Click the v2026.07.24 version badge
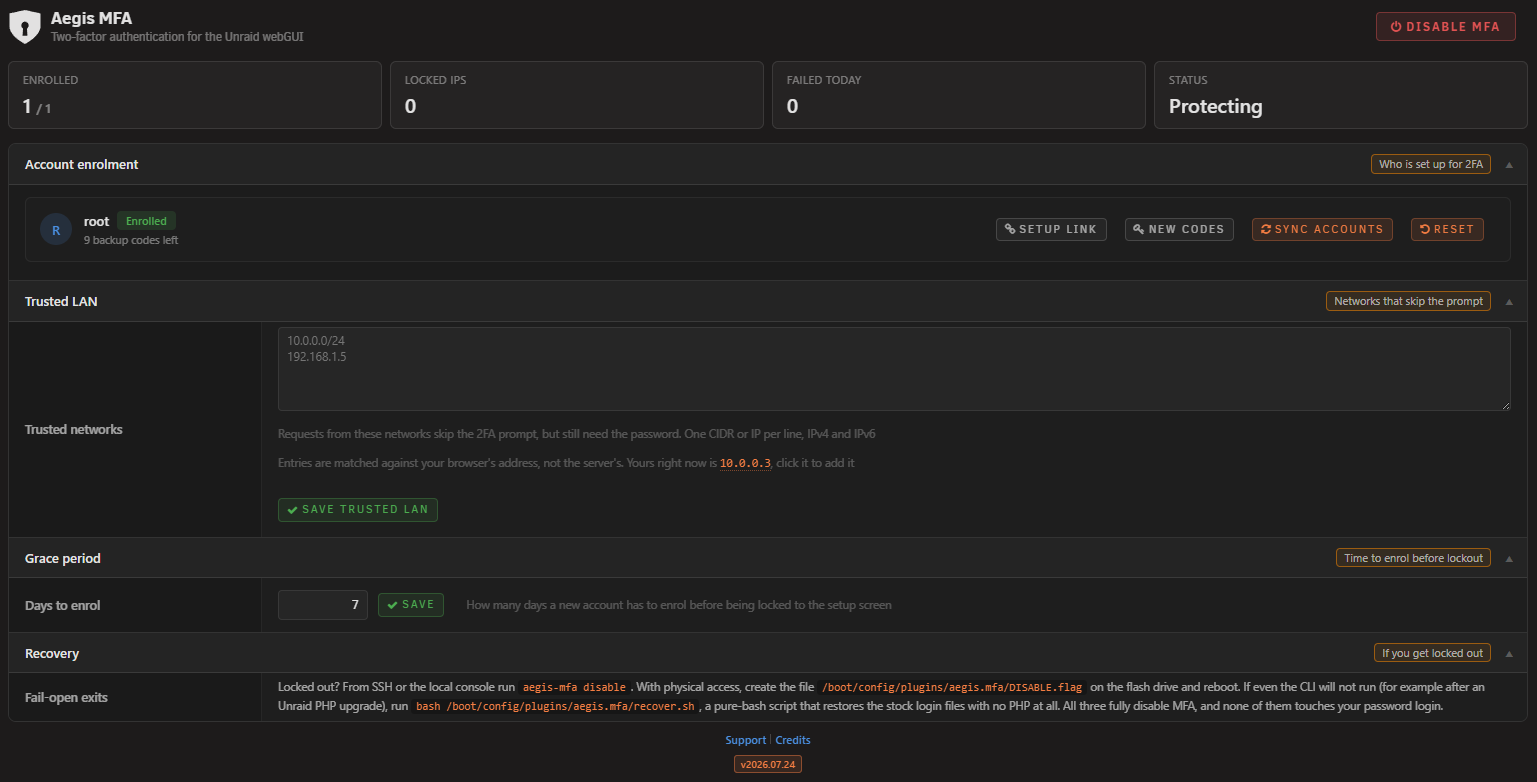The height and width of the screenshot is (782, 1537). pos(768,764)
